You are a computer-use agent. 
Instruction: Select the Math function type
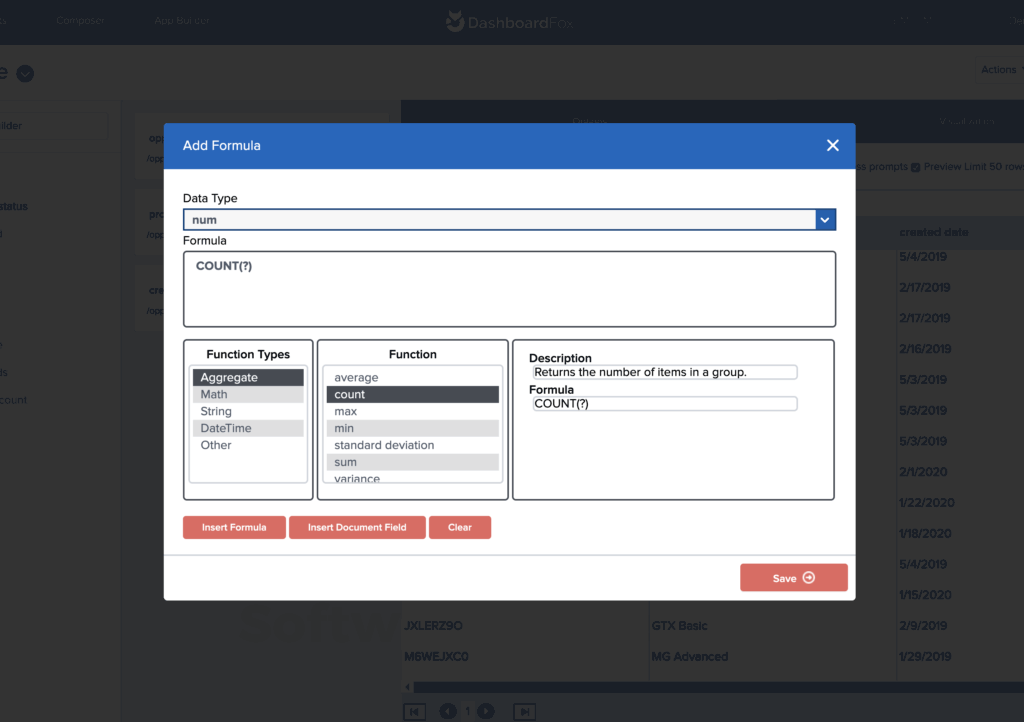(x=247, y=394)
